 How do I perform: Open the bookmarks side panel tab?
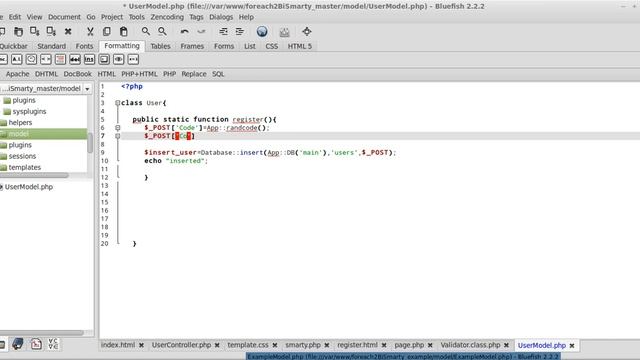click(x=18, y=344)
